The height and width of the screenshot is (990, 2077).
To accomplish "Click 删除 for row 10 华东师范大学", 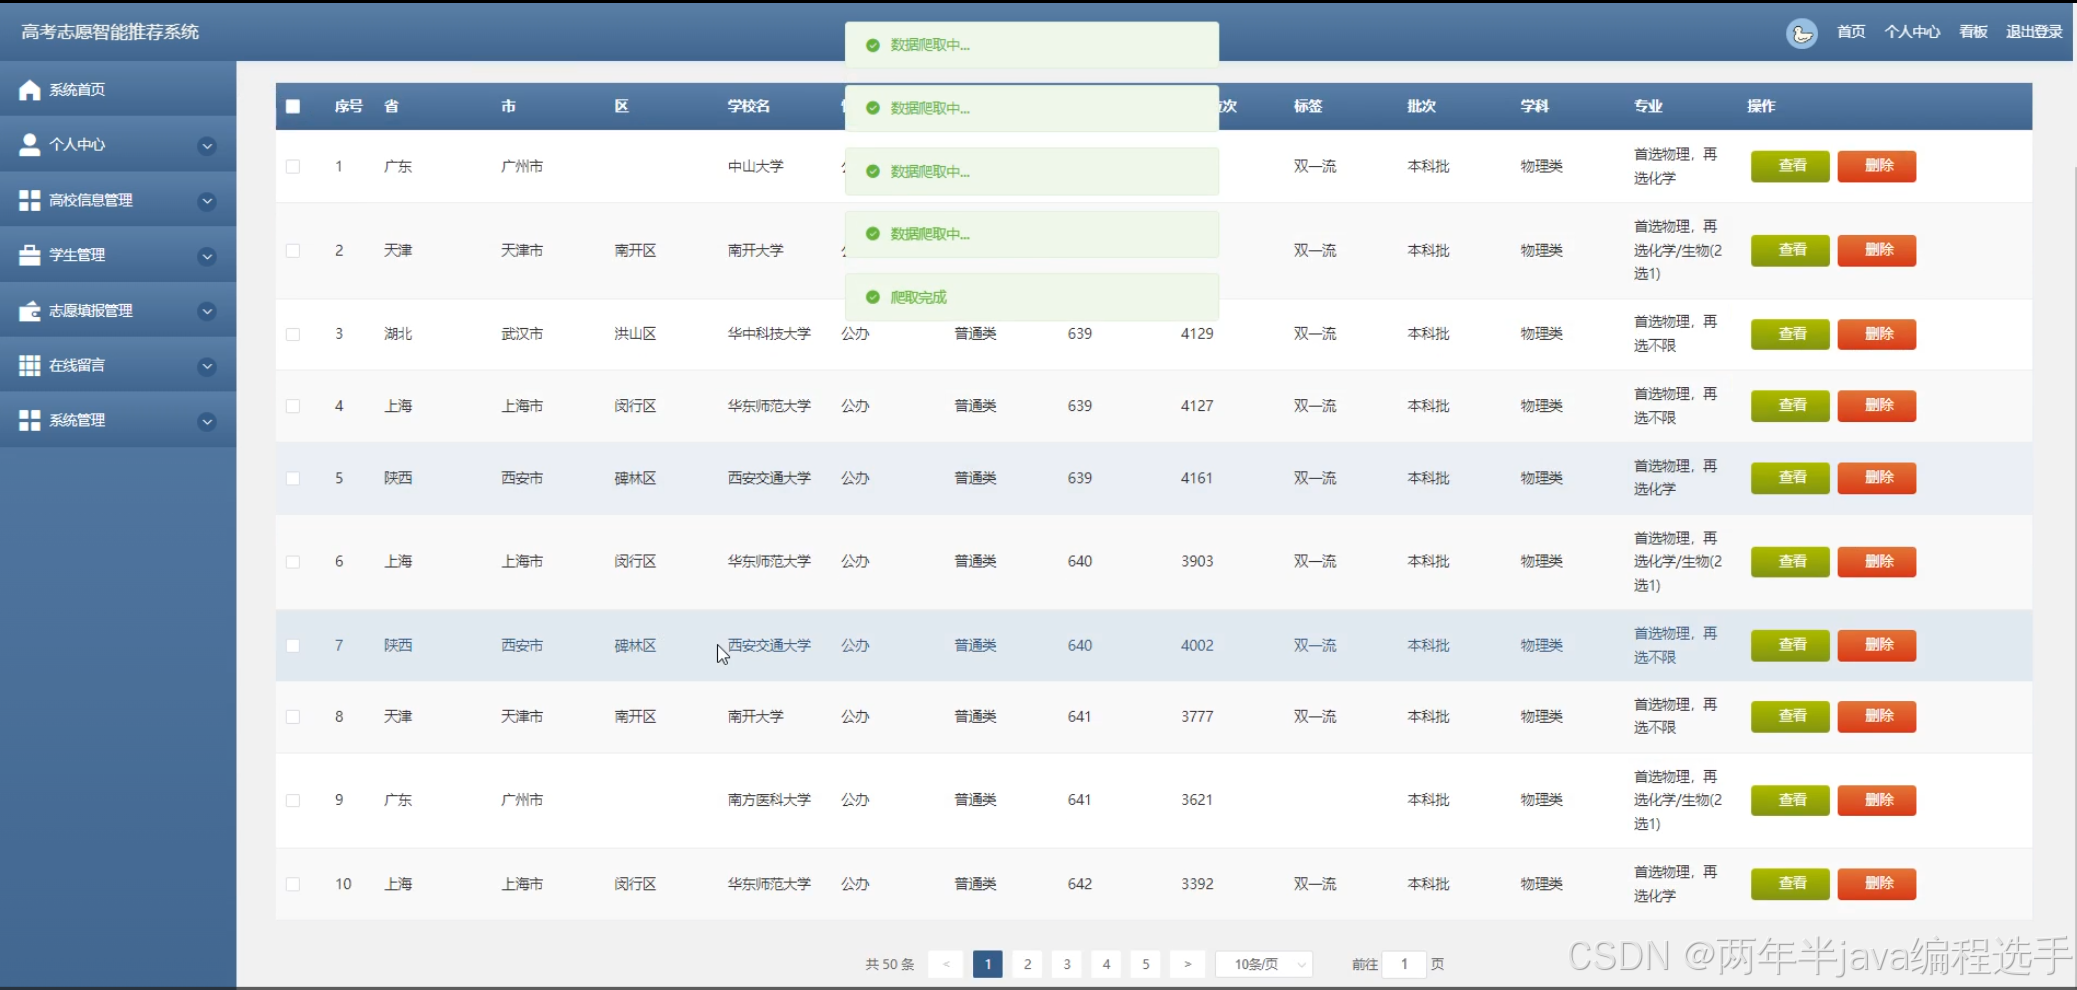I will pyautogui.click(x=1877, y=884).
